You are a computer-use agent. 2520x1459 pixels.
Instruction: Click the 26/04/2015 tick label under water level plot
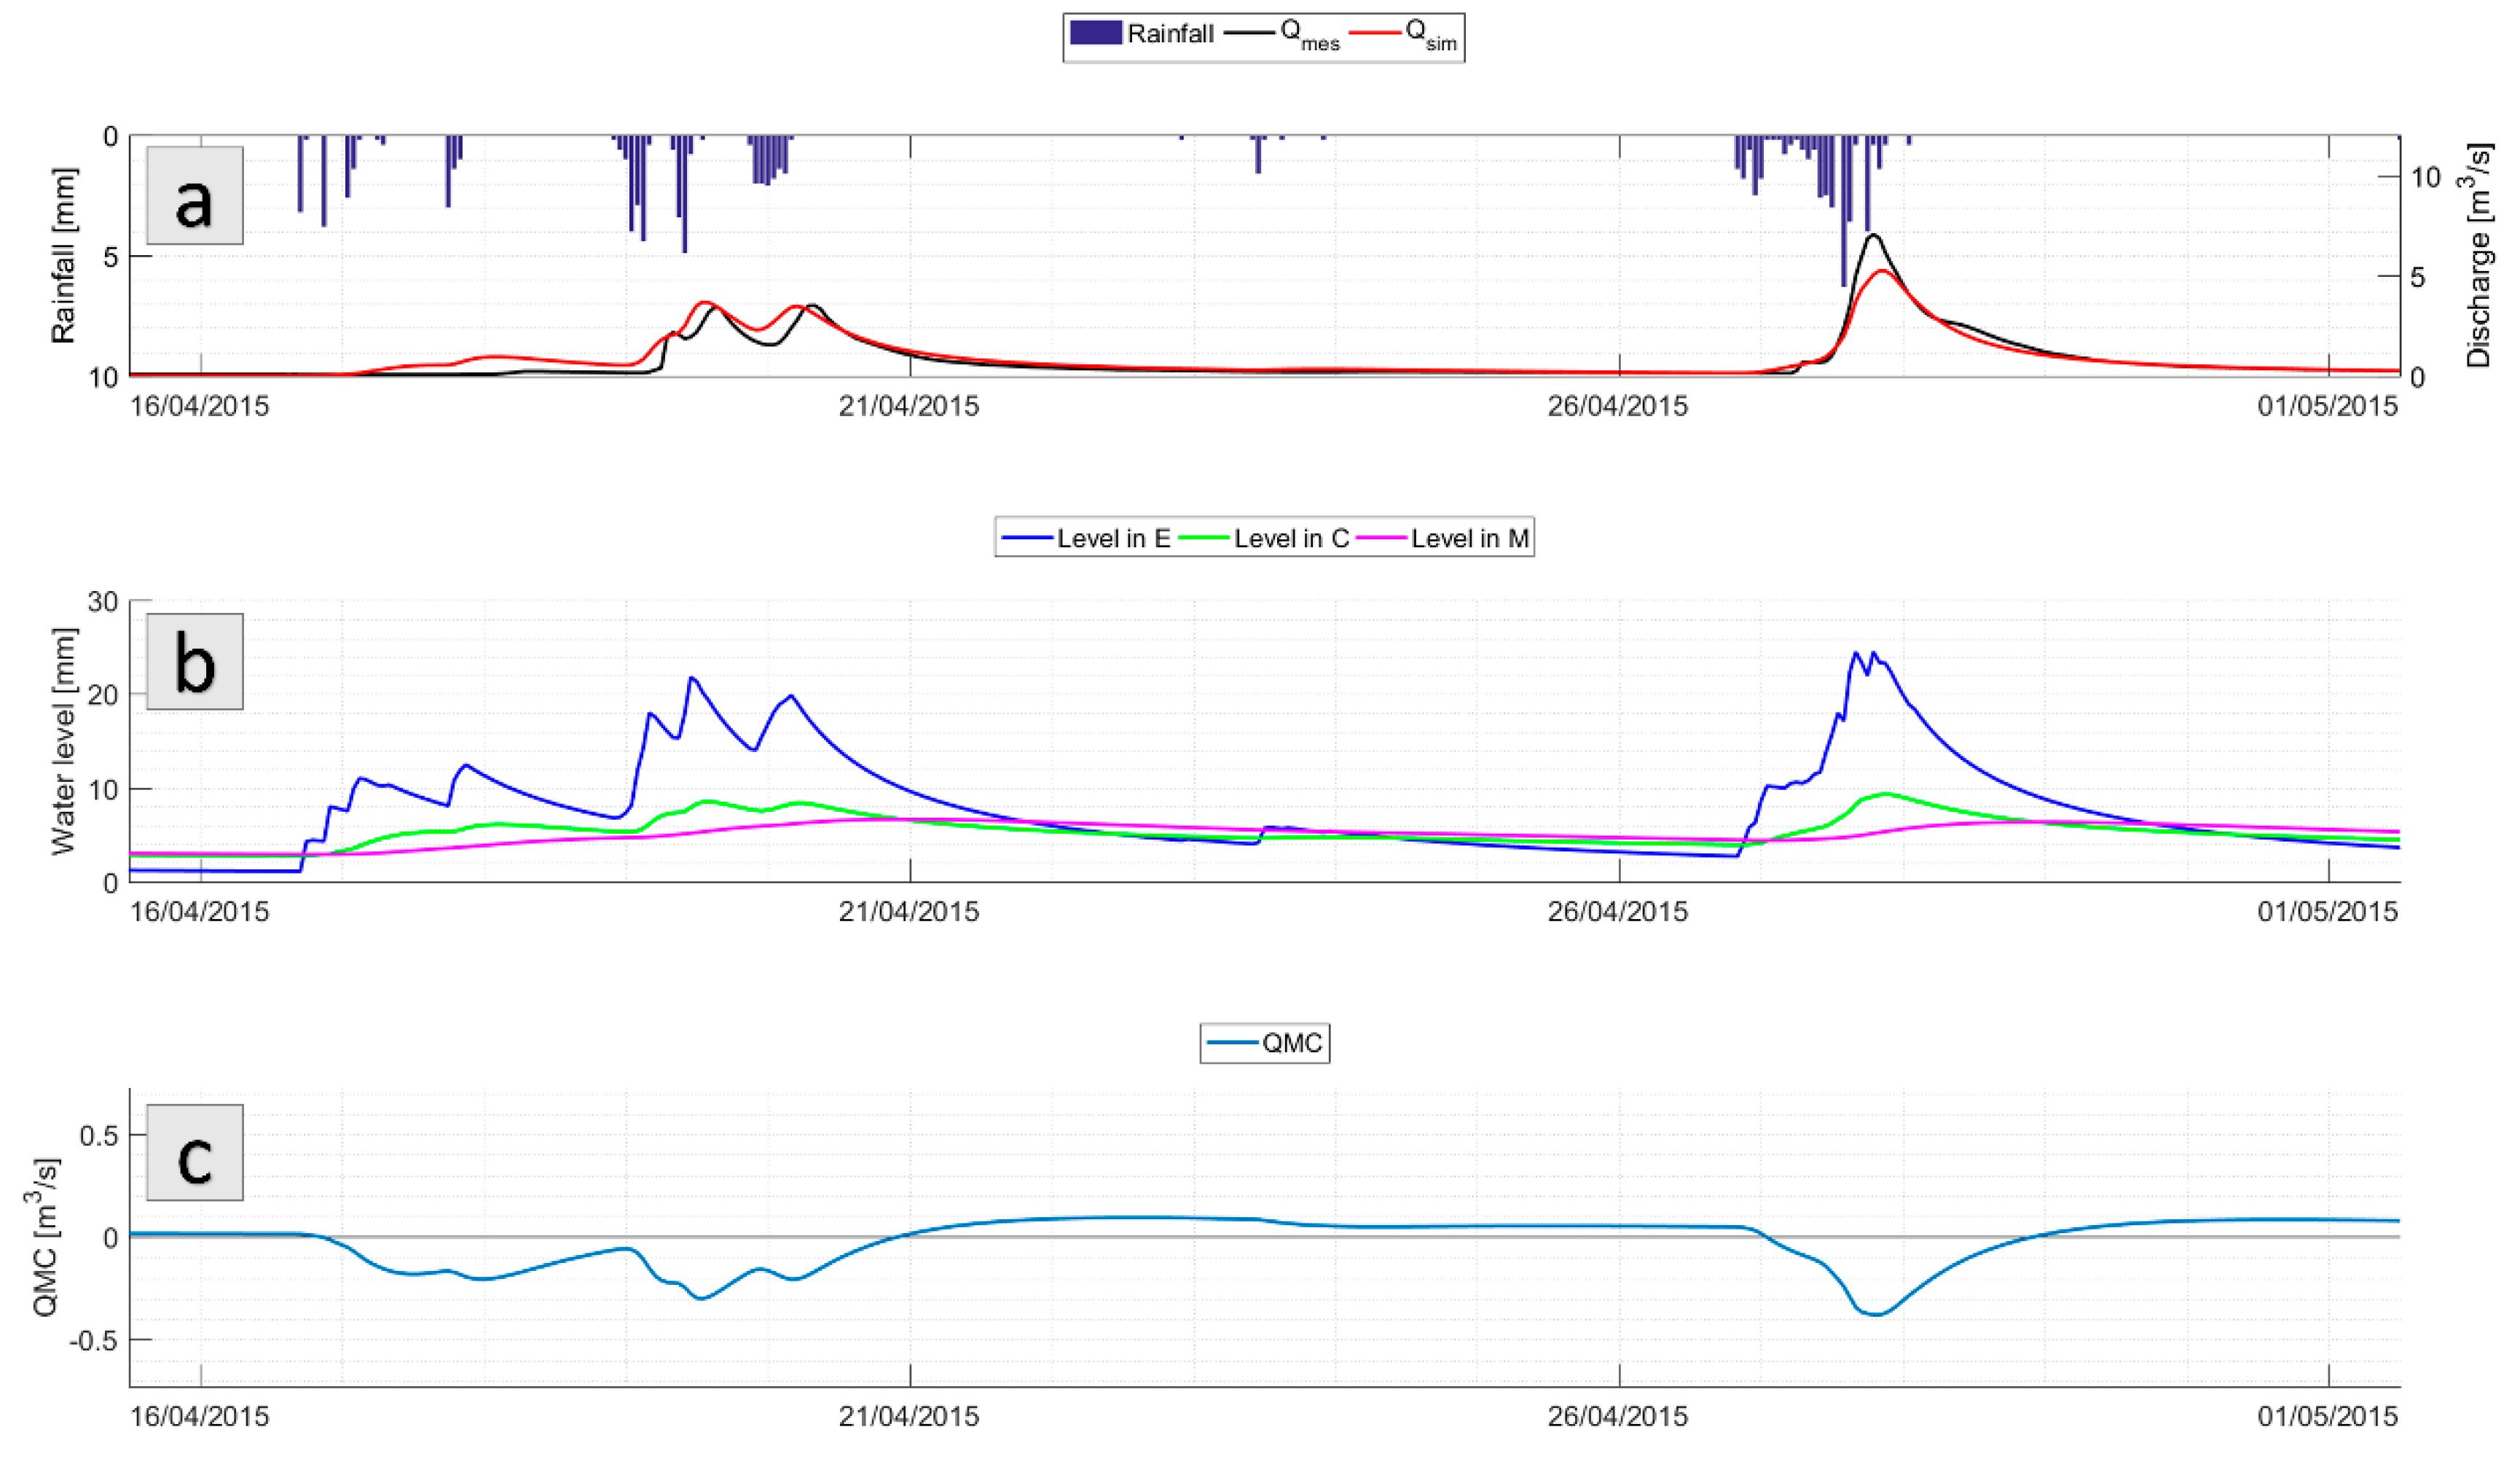(1617, 912)
